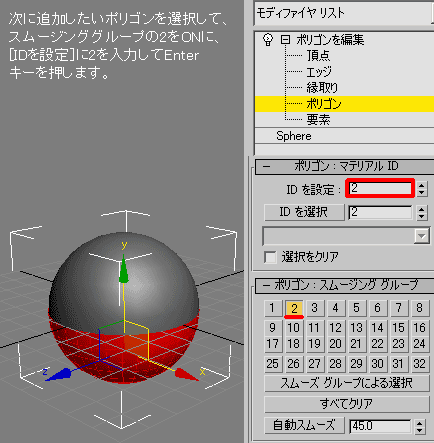Click the lightbulb icon beside ポリゴンを編集

pyautogui.click(x=268, y=40)
